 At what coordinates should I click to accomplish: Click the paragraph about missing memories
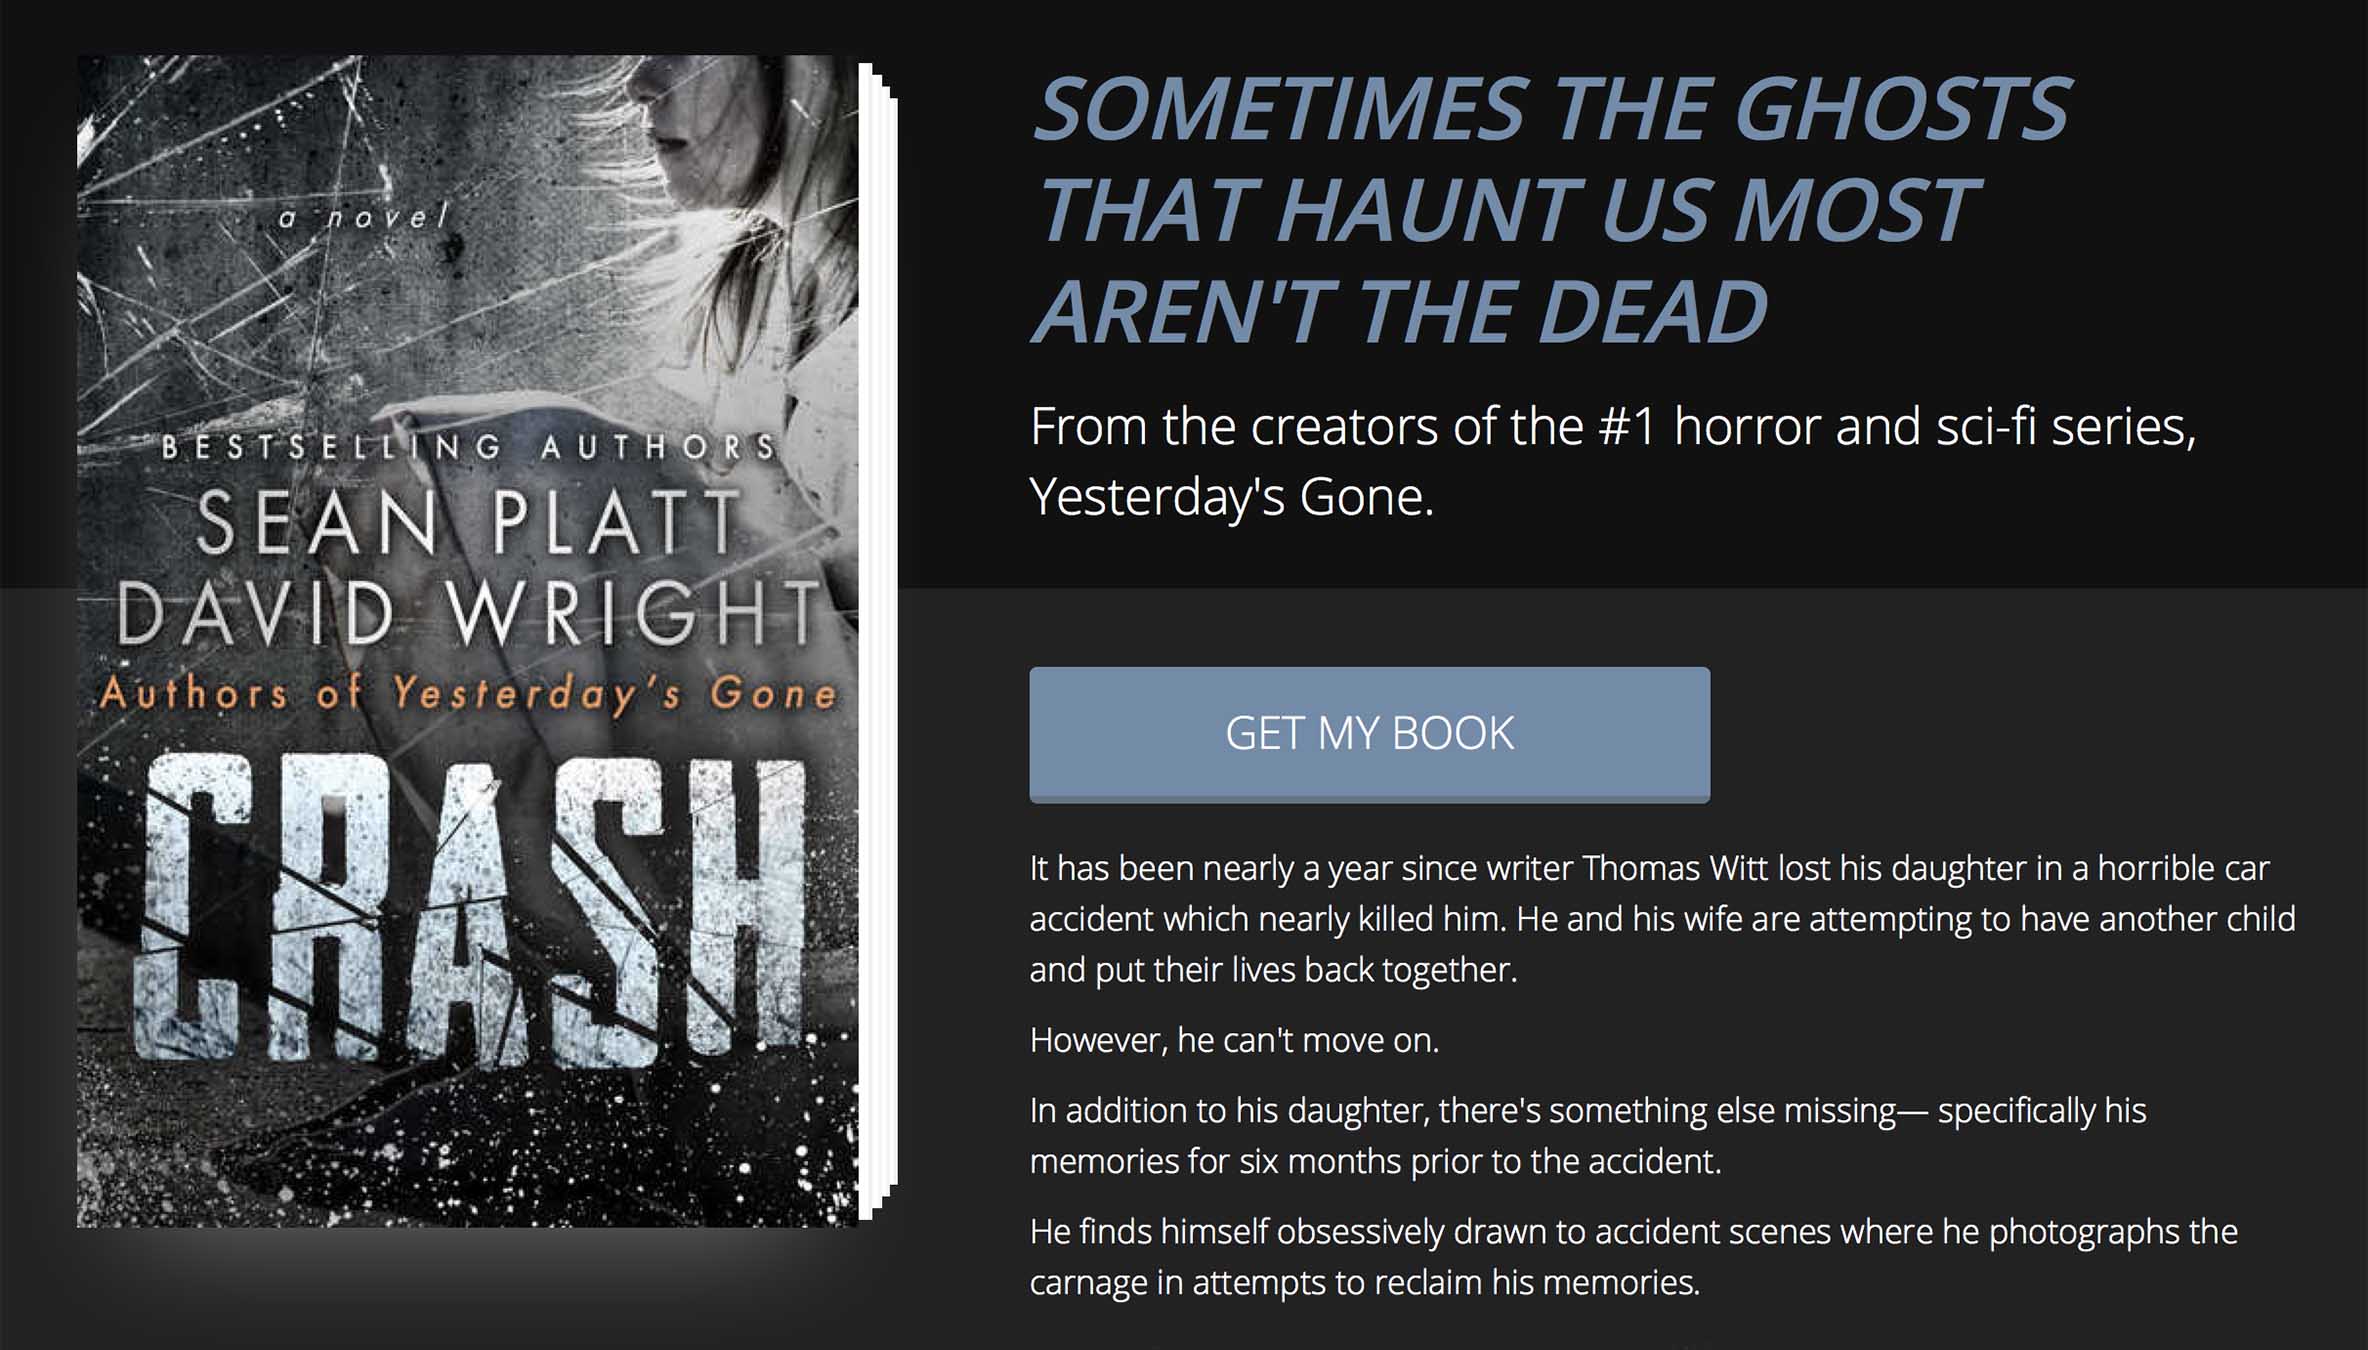tap(1588, 1135)
